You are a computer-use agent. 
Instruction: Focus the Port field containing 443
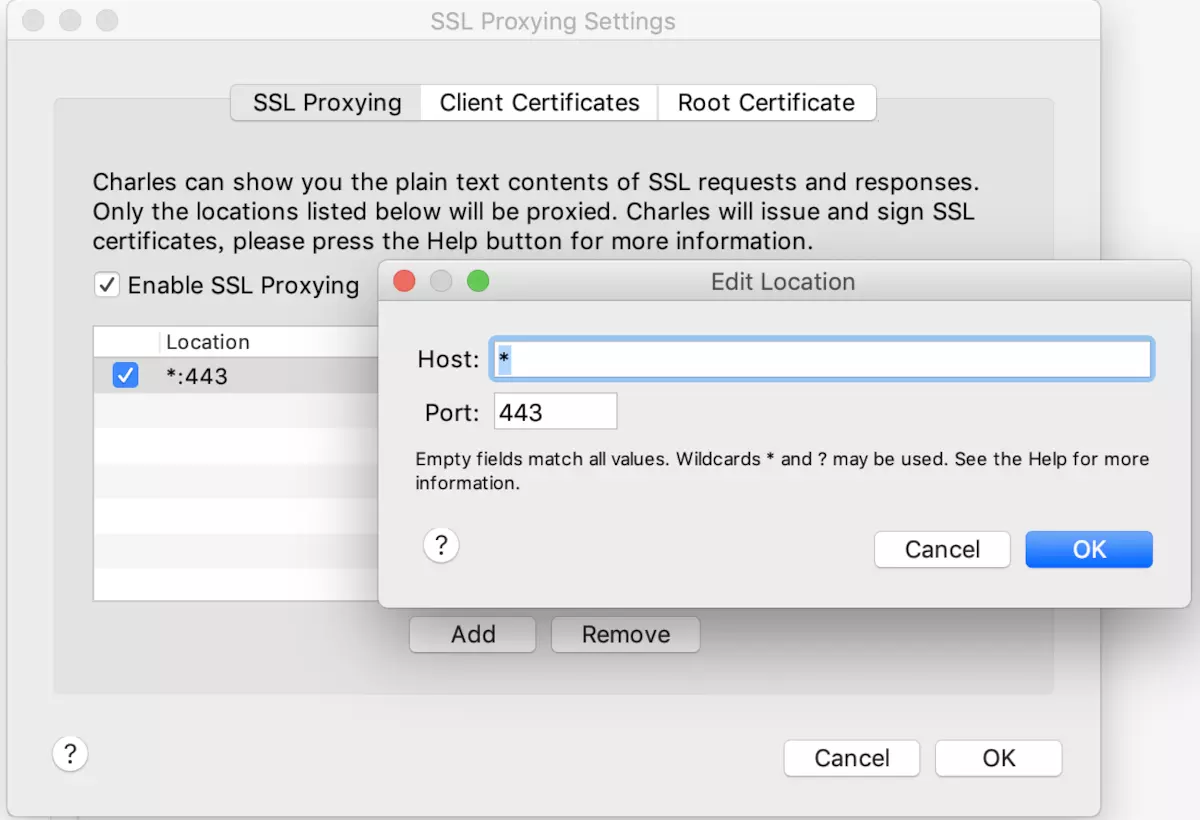(x=555, y=411)
